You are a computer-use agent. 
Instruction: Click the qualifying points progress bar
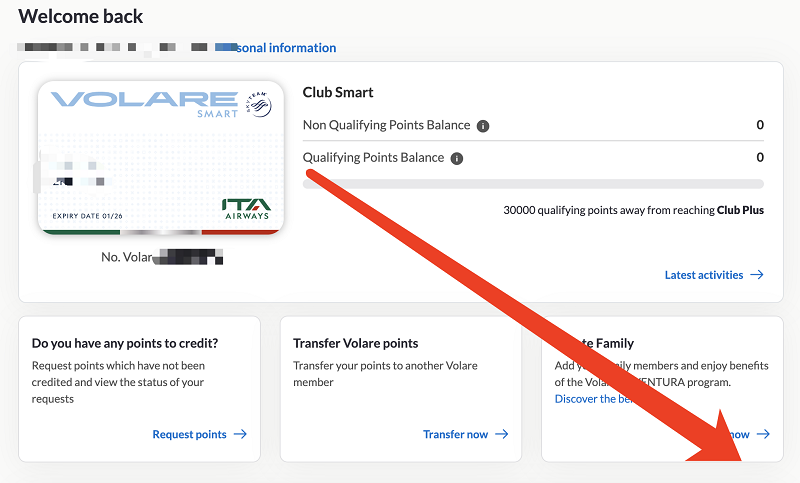tap(533, 184)
